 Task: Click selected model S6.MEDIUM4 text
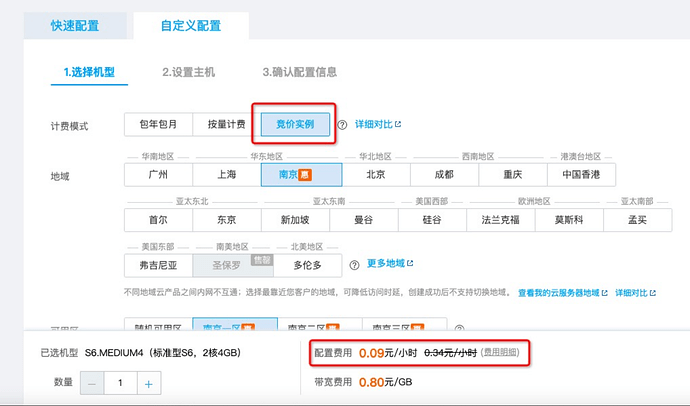pos(163,353)
